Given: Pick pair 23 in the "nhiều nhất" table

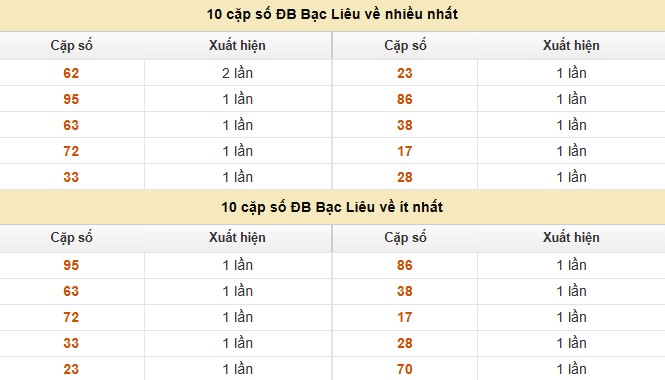Looking at the screenshot, I should click(x=405, y=73).
